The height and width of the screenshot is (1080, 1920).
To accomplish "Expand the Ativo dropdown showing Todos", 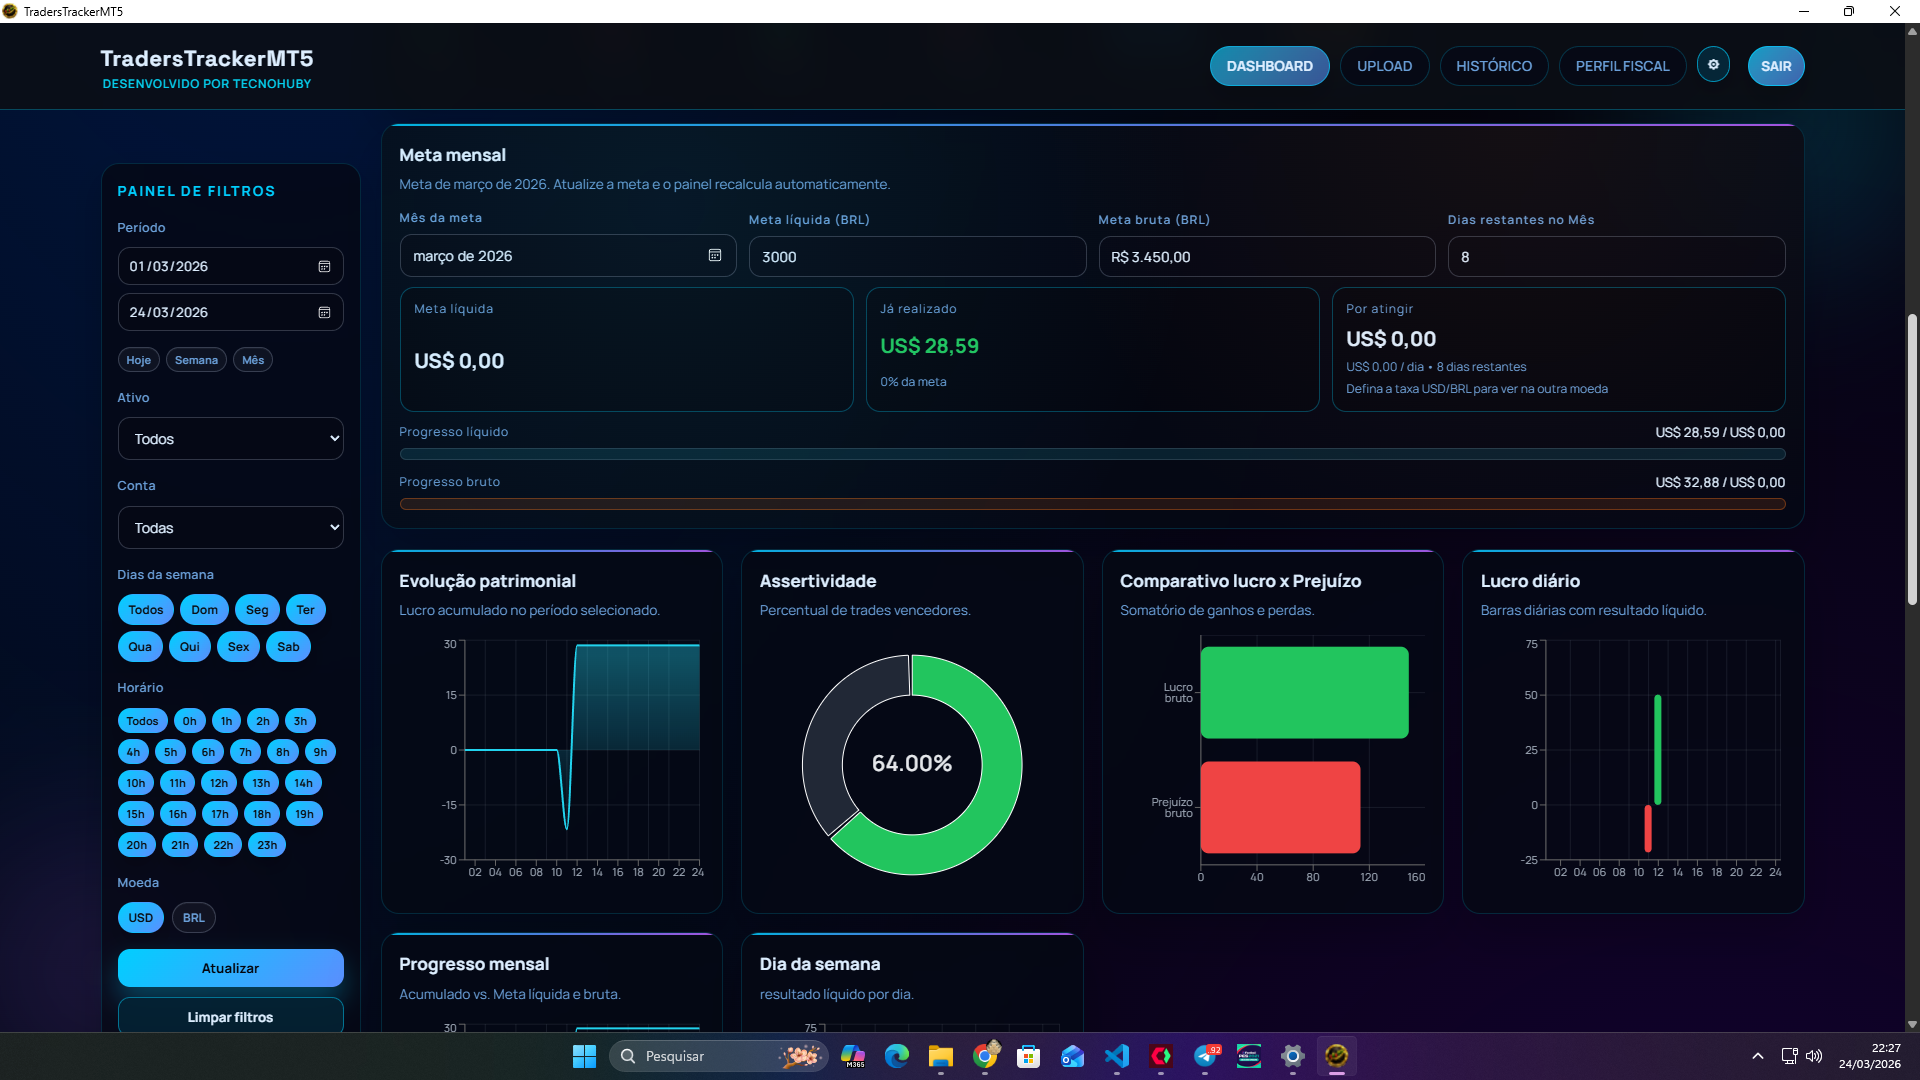I will [x=231, y=439].
